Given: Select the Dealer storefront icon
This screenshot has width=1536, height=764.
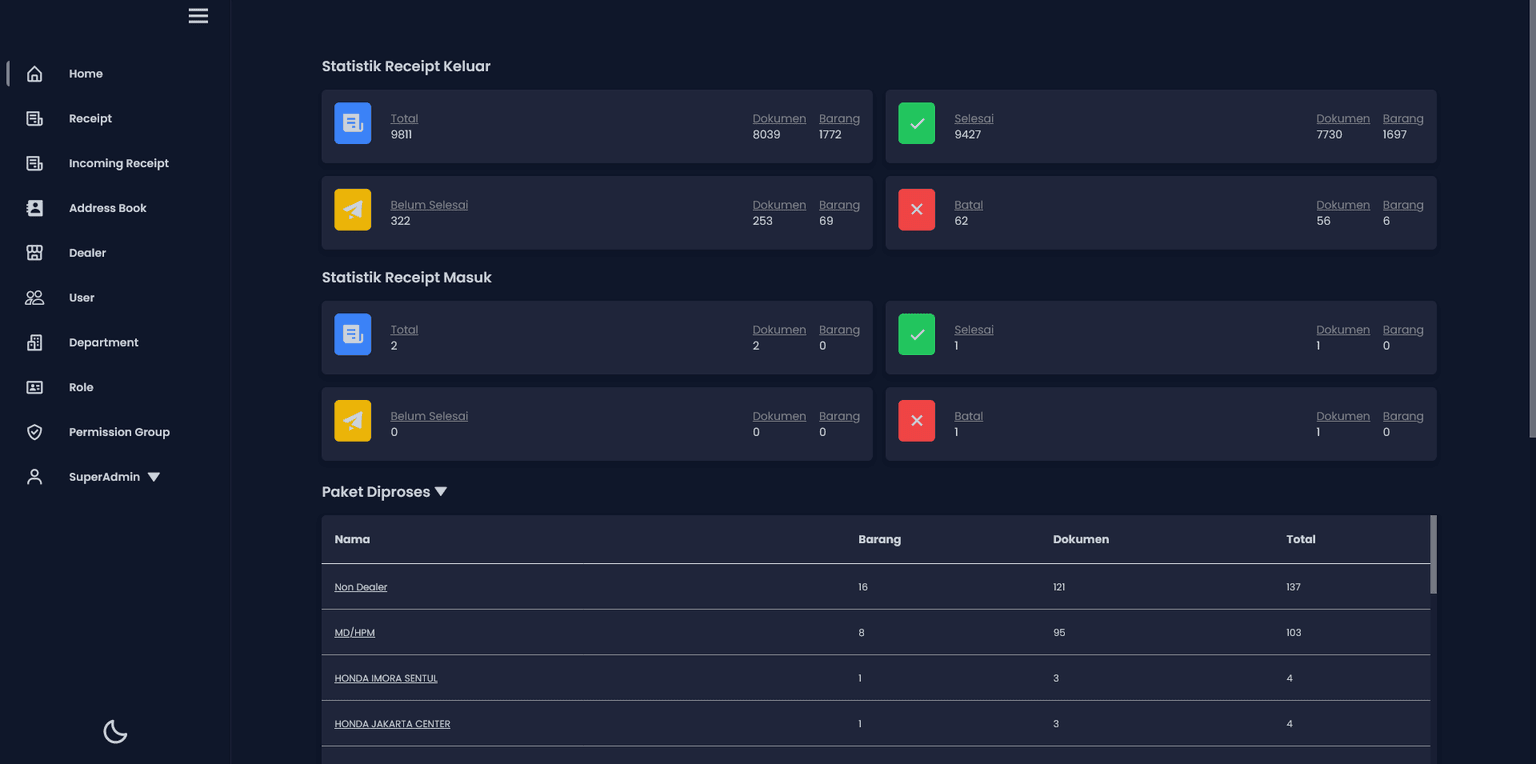Looking at the screenshot, I should point(34,253).
